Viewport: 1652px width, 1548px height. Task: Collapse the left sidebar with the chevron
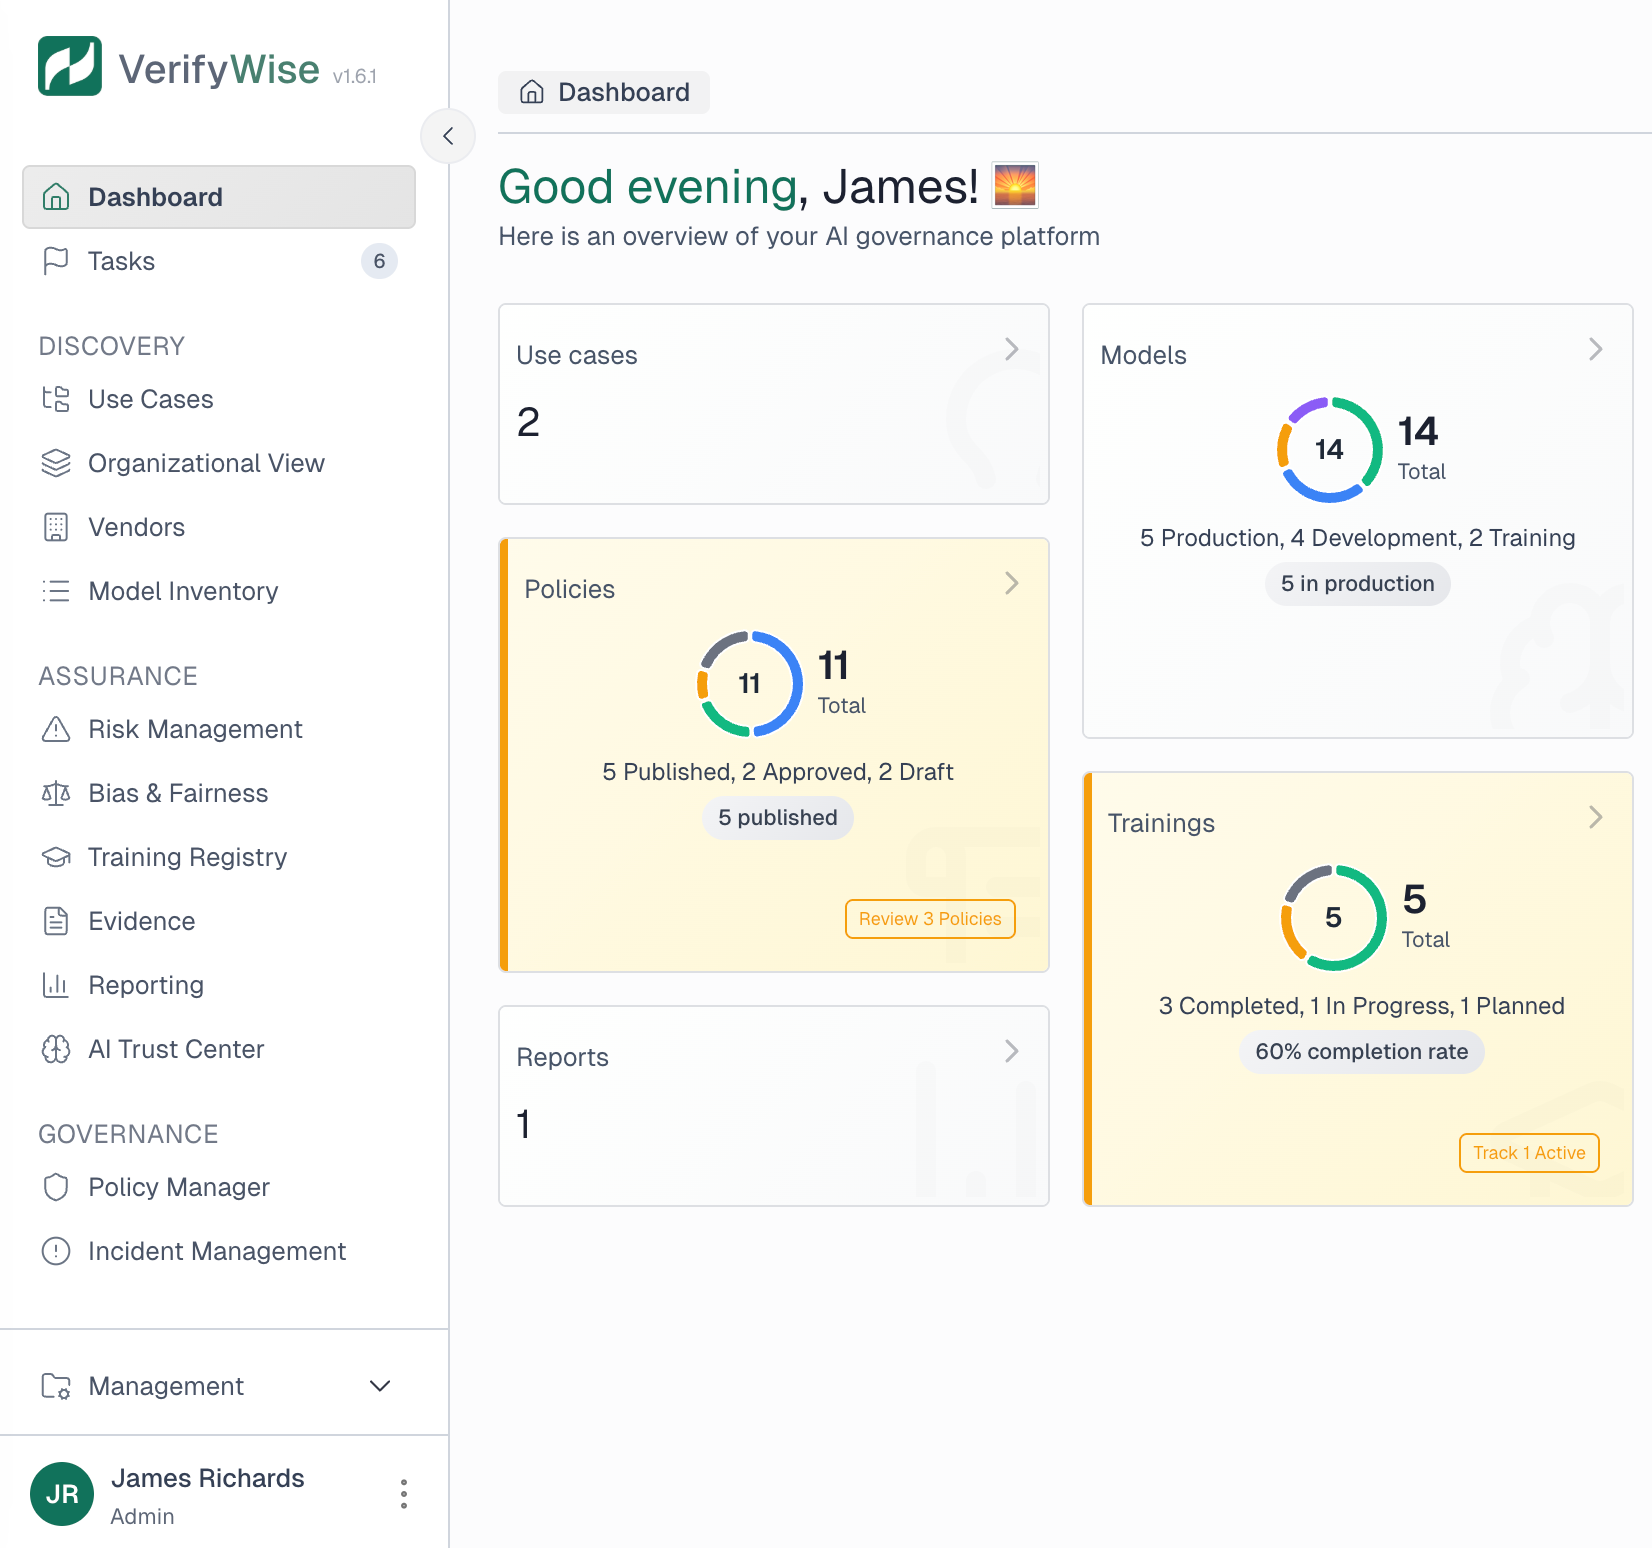coord(448,136)
